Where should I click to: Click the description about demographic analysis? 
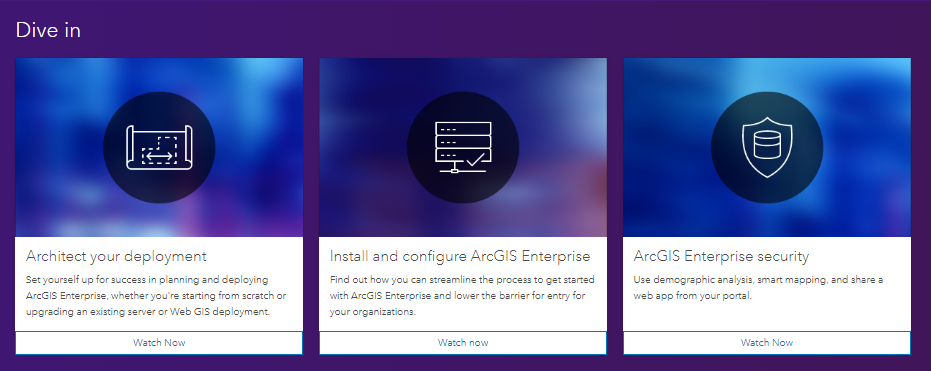pos(750,287)
